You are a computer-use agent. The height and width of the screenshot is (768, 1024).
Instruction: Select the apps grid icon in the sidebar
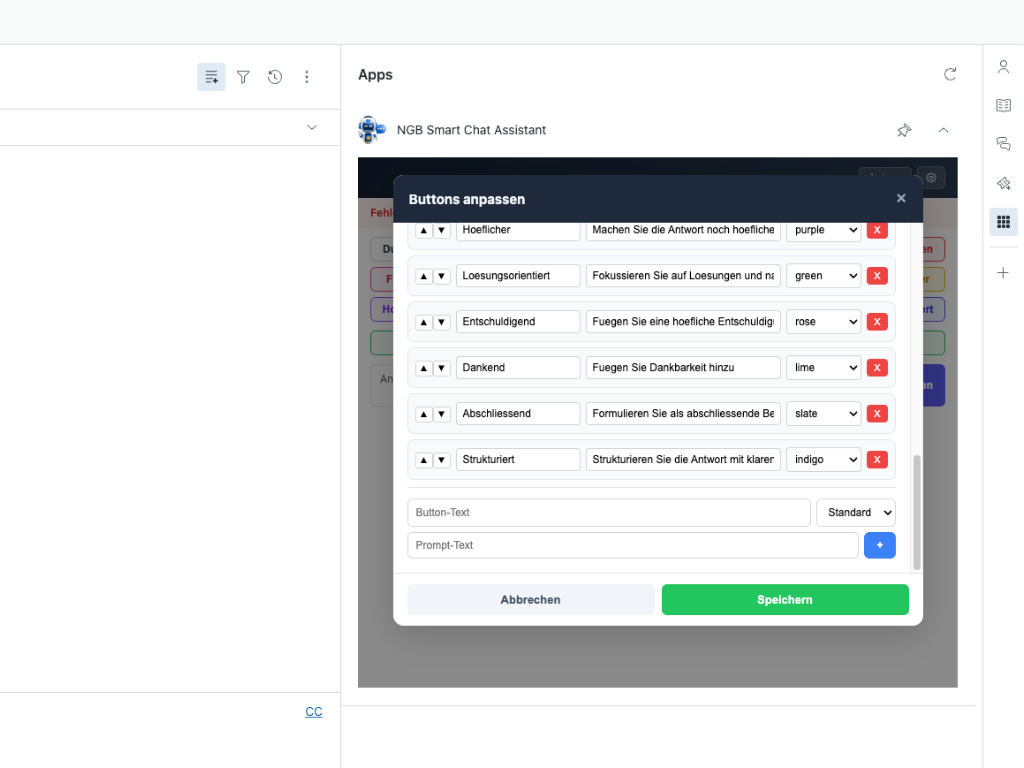[1003, 221]
